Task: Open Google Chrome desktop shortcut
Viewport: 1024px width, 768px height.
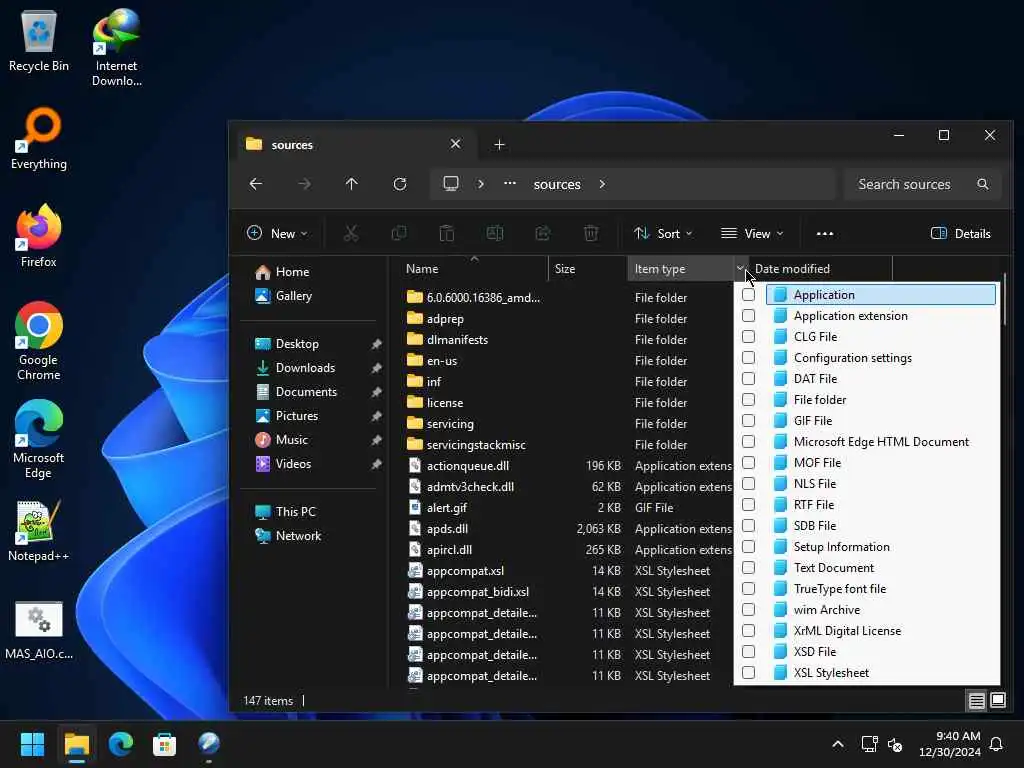Action: tap(39, 341)
